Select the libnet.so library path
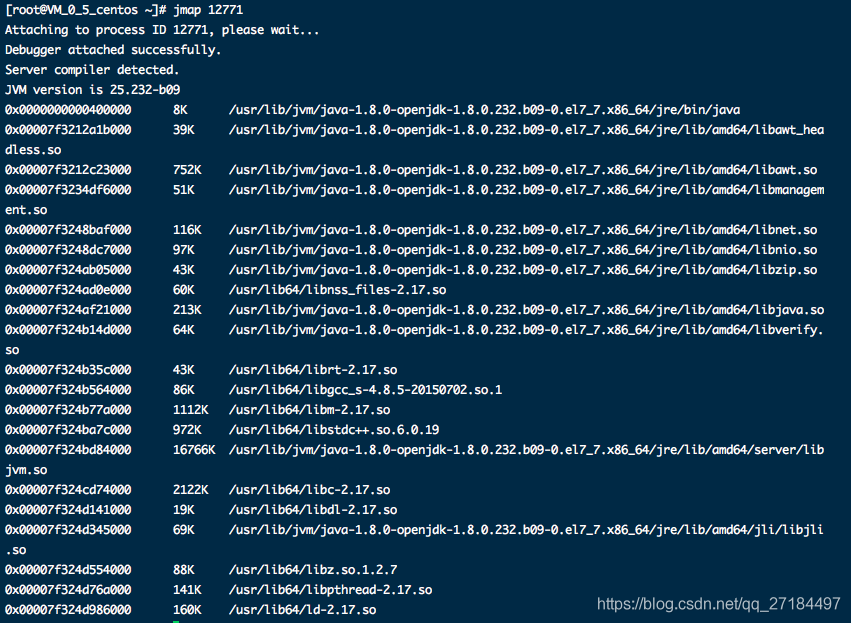This screenshot has height=623, width=851. click(x=523, y=230)
